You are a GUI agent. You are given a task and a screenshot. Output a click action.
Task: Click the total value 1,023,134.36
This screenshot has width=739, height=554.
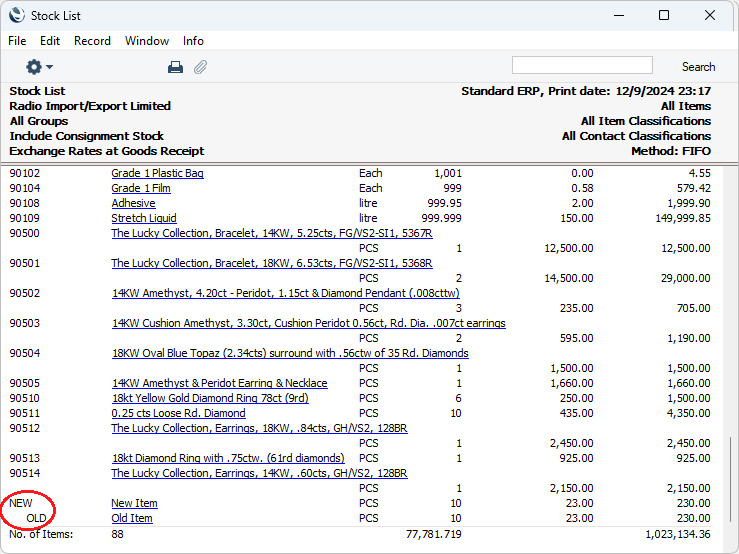pos(678,535)
